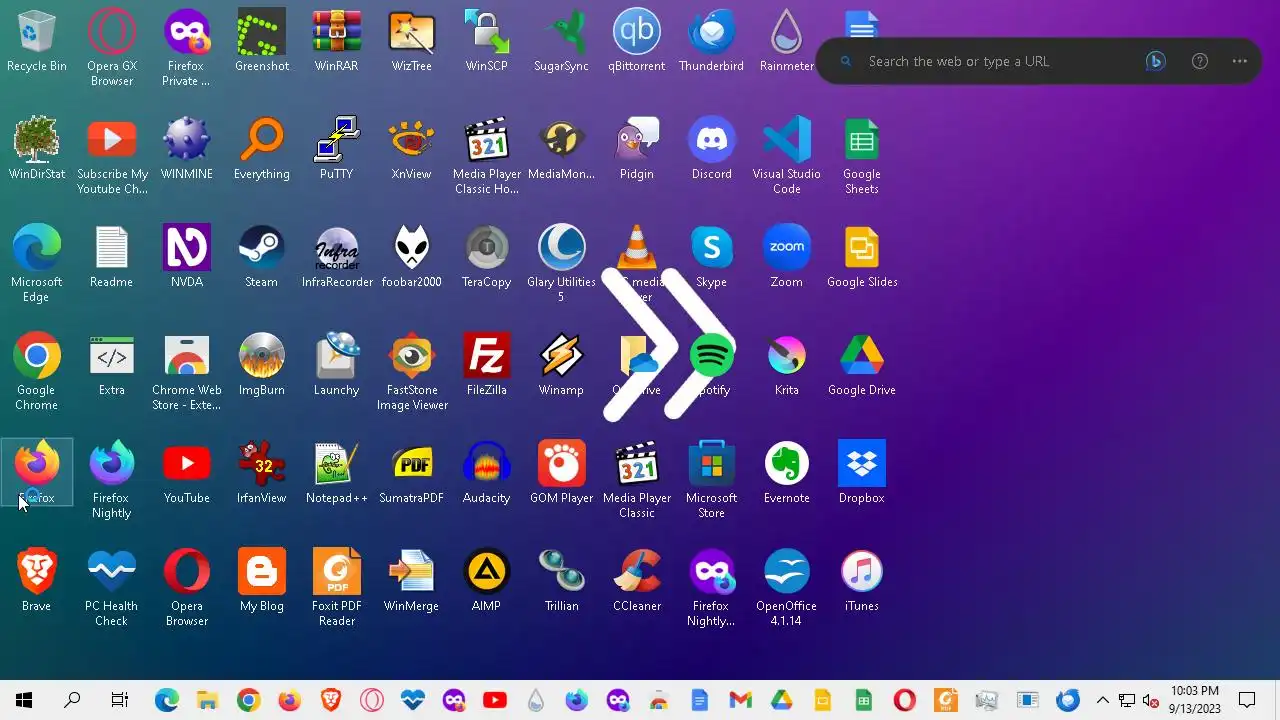Select the XnView desktop icon

coord(411,150)
